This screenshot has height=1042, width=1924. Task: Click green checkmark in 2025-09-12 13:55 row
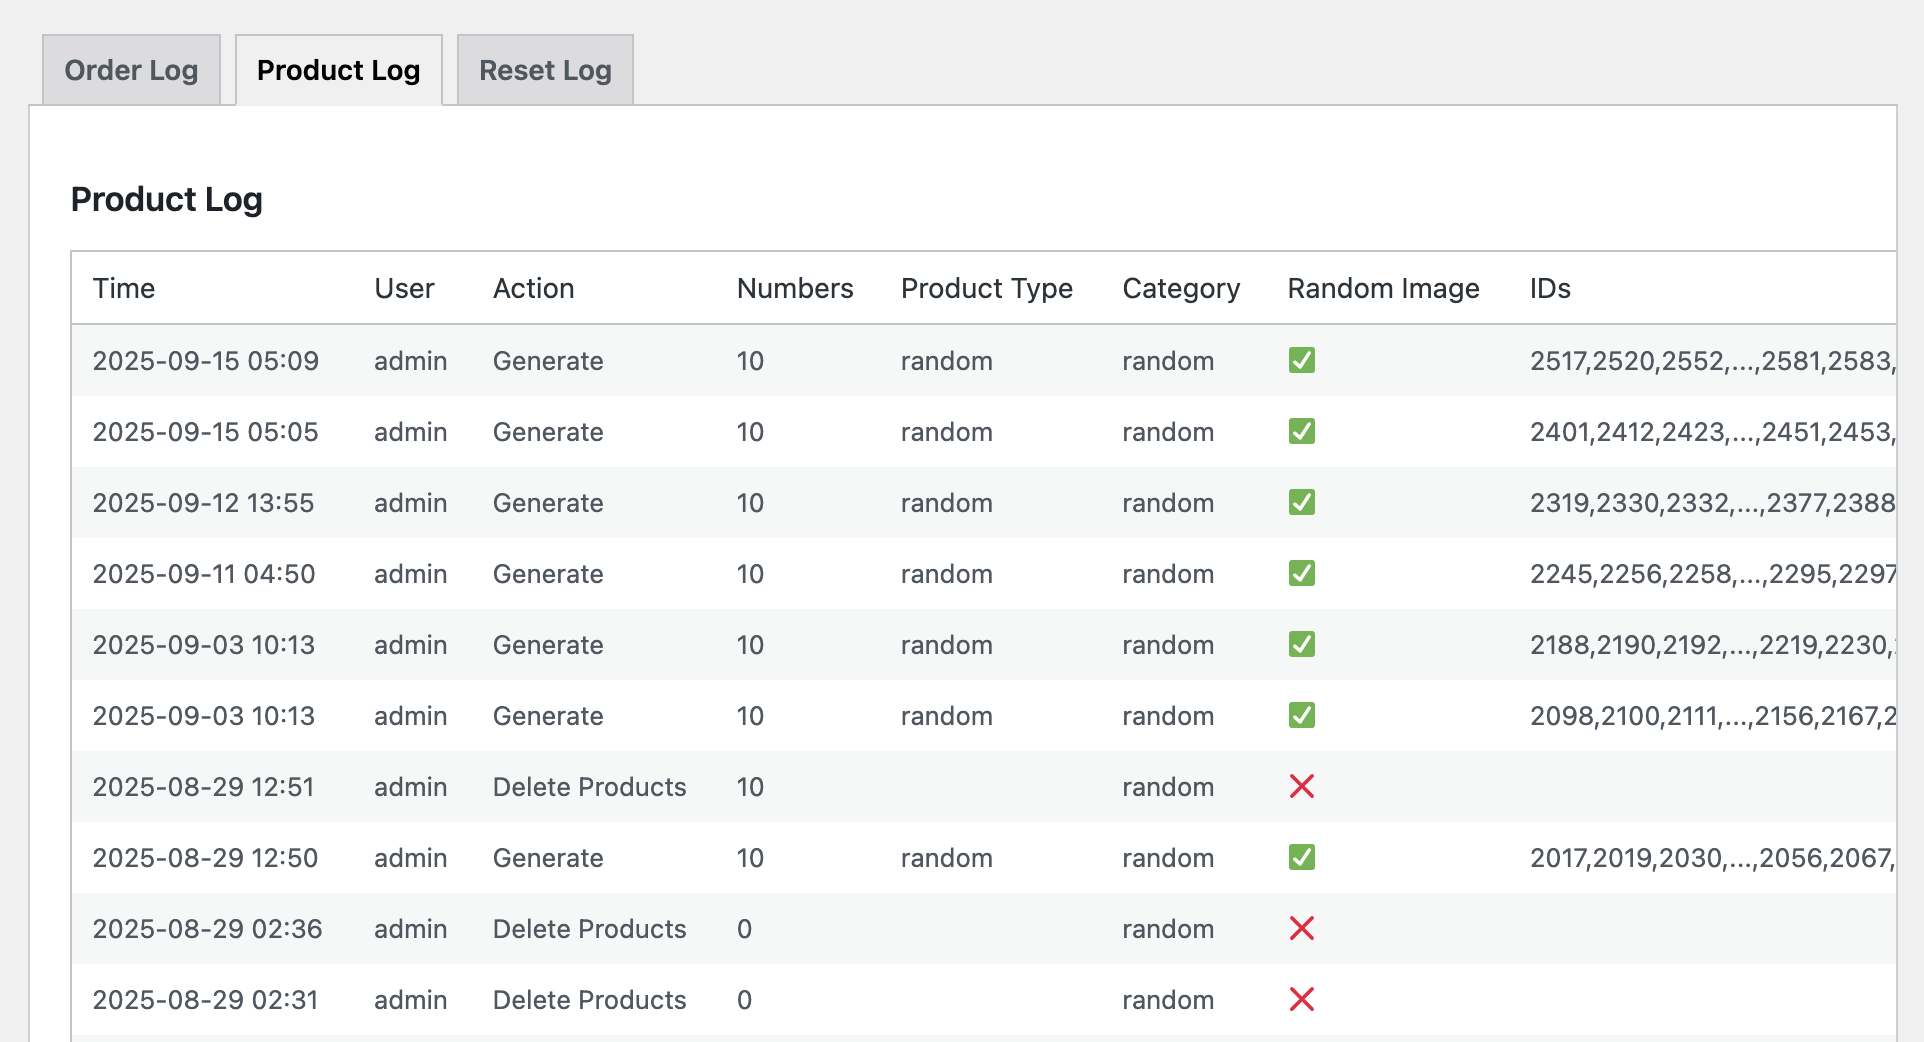(1301, 502)
